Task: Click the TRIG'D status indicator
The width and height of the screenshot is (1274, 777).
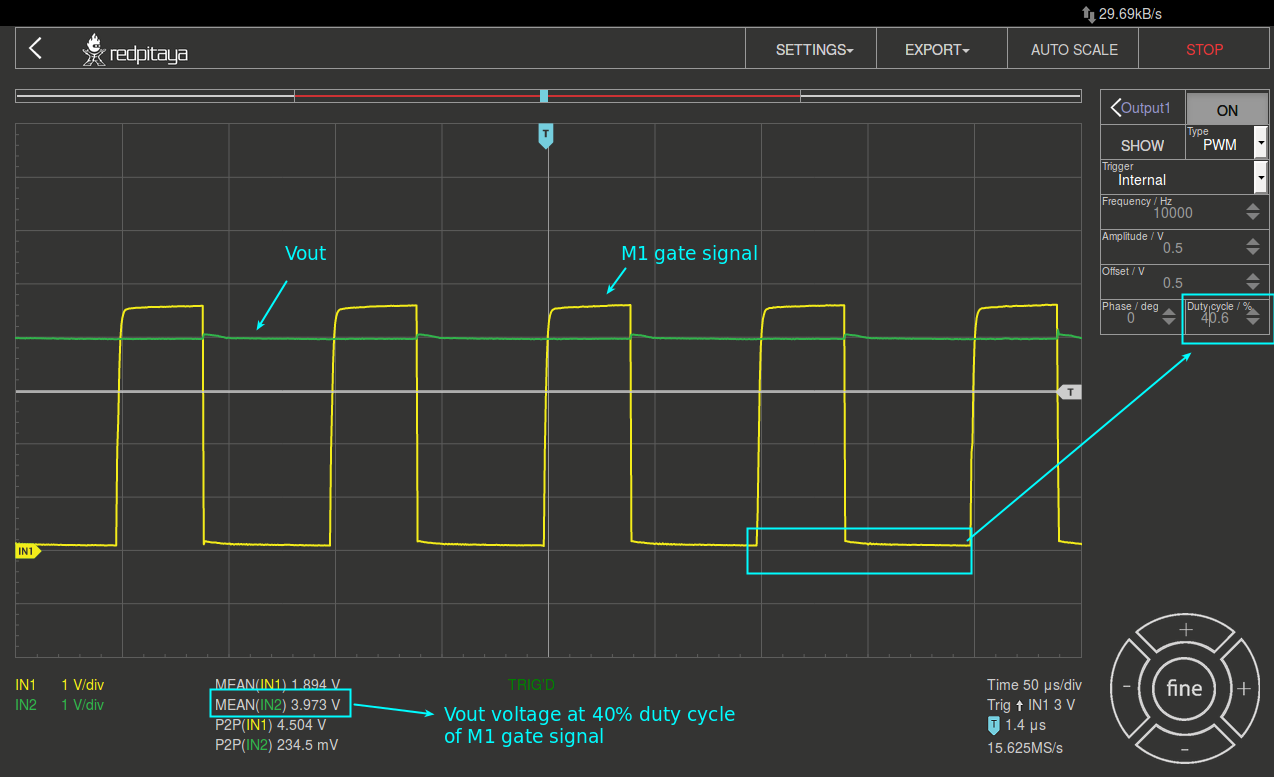Action: [x=531, y=685]
